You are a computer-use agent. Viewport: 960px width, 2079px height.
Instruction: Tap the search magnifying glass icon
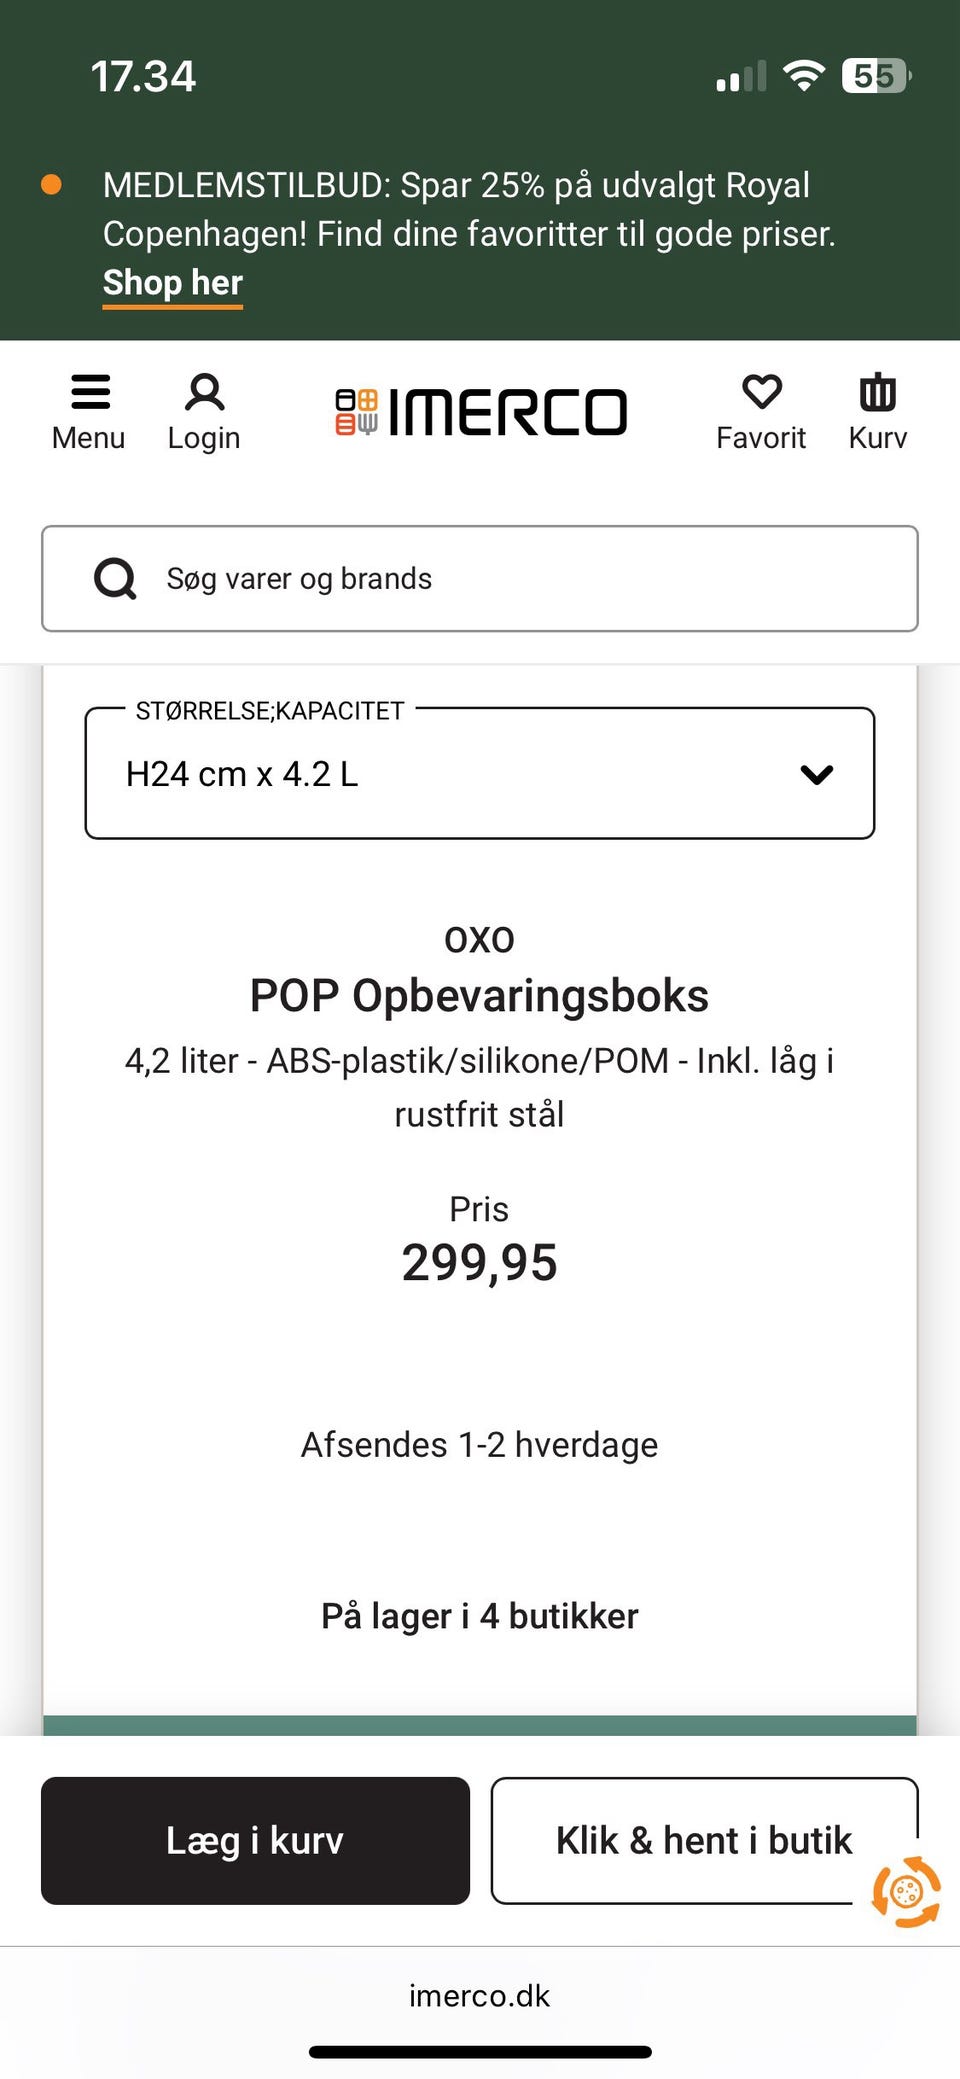(115, 578)
